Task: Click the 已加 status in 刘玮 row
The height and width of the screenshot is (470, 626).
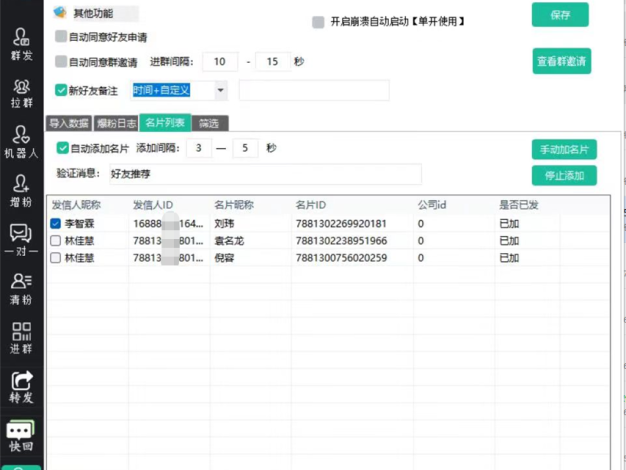Action: point(509,224)
